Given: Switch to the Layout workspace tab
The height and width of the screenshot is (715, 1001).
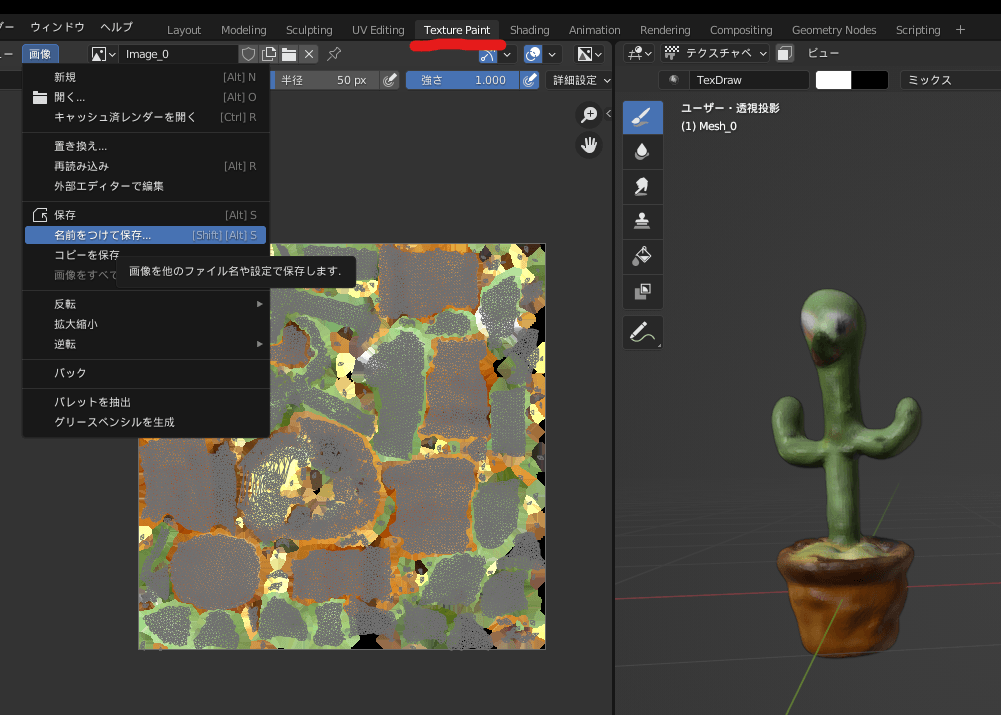Looking at the screenshot, I should pos(184,30).
